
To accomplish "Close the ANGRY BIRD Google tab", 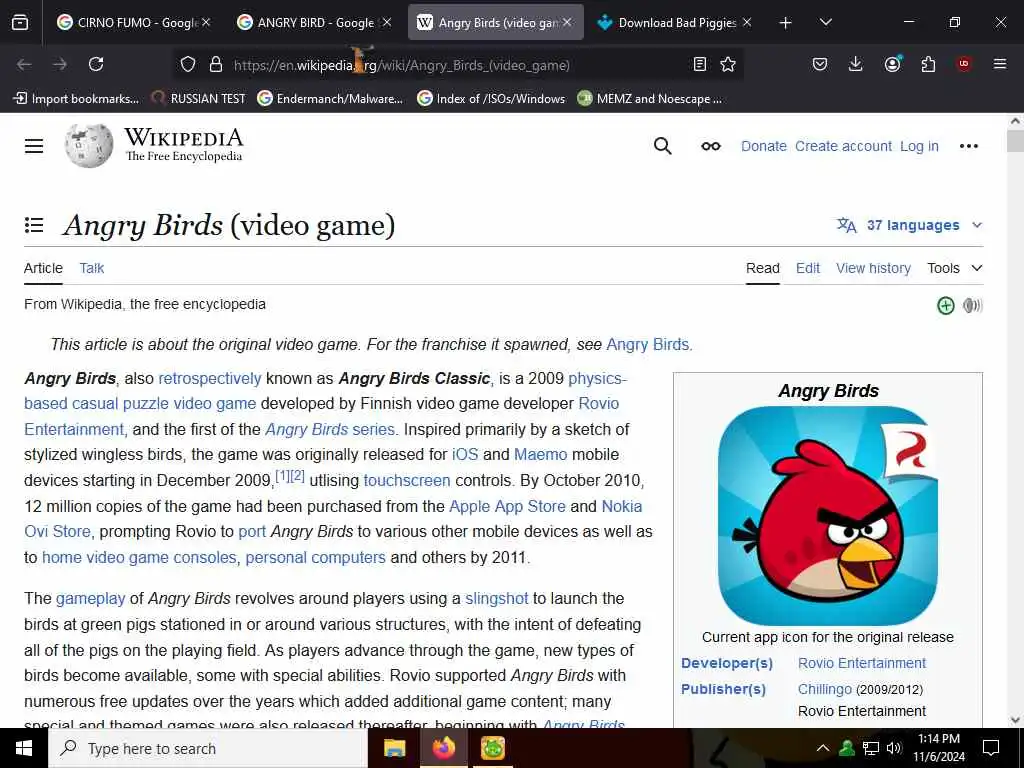I will tap(387, 22).
